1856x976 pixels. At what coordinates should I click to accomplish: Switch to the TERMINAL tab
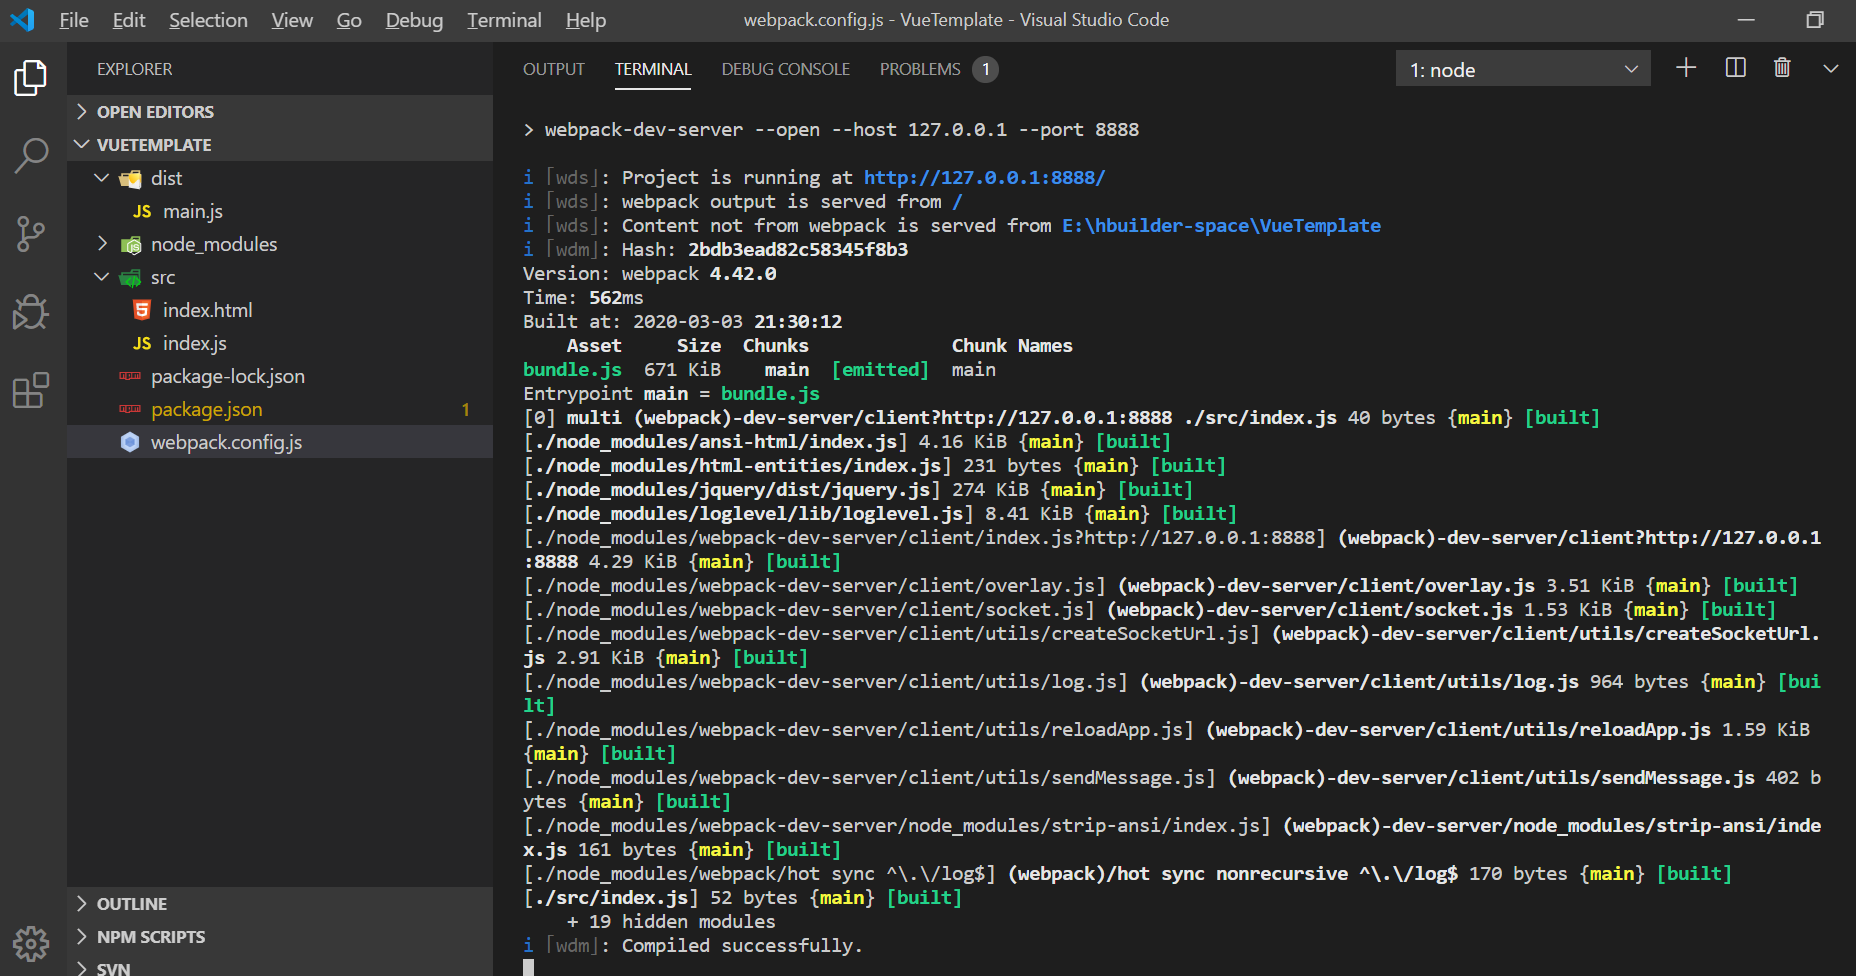click(653, 69)
